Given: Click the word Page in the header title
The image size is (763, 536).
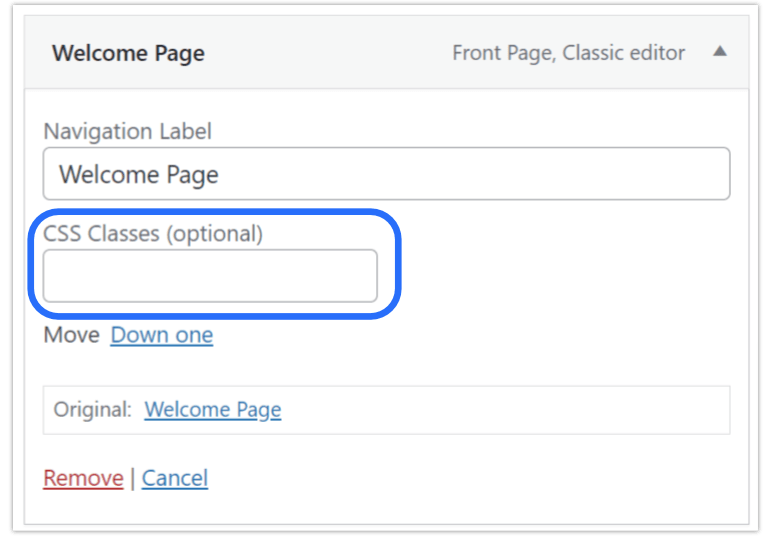Looking at the screenshot, I should coord(180,54).
